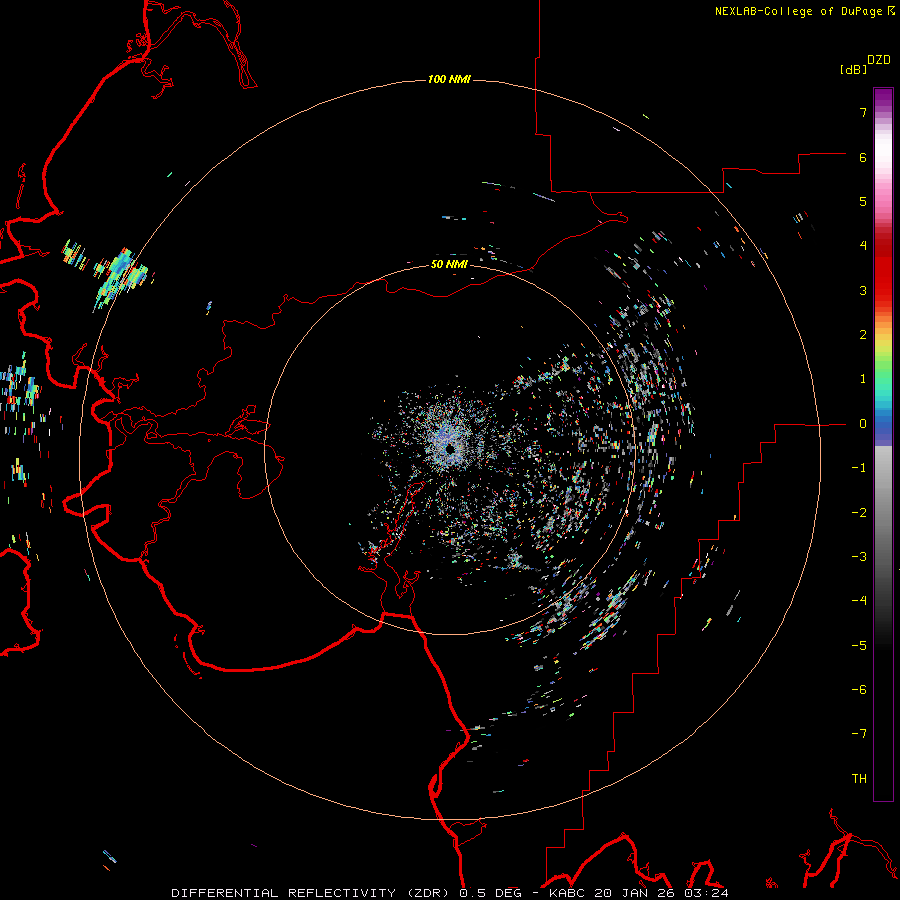Click the 100 NMI range ring label
This screenshot has width=900, height=900.
point(449,79)
